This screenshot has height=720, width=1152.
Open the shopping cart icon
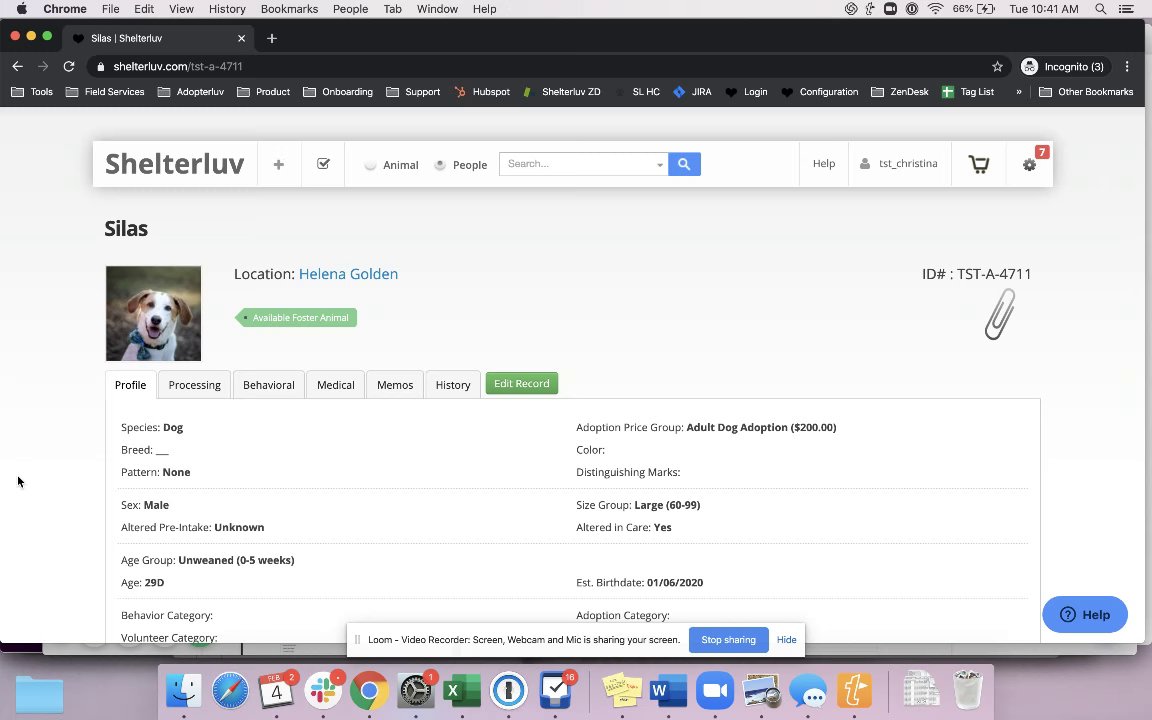[979, 165]
